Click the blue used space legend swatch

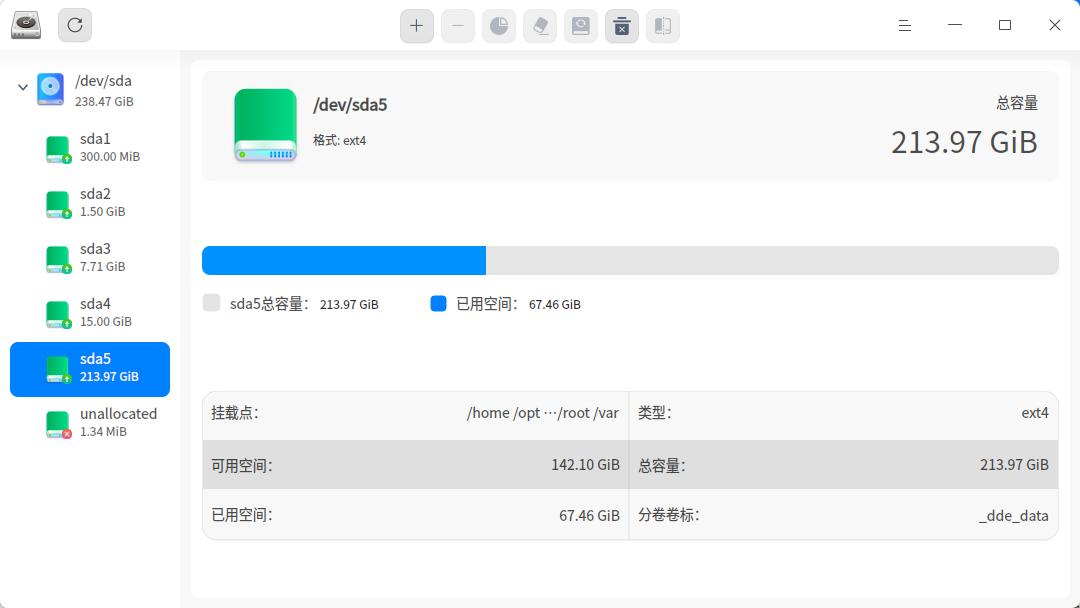pyautogui.click(x=438, y=303)
